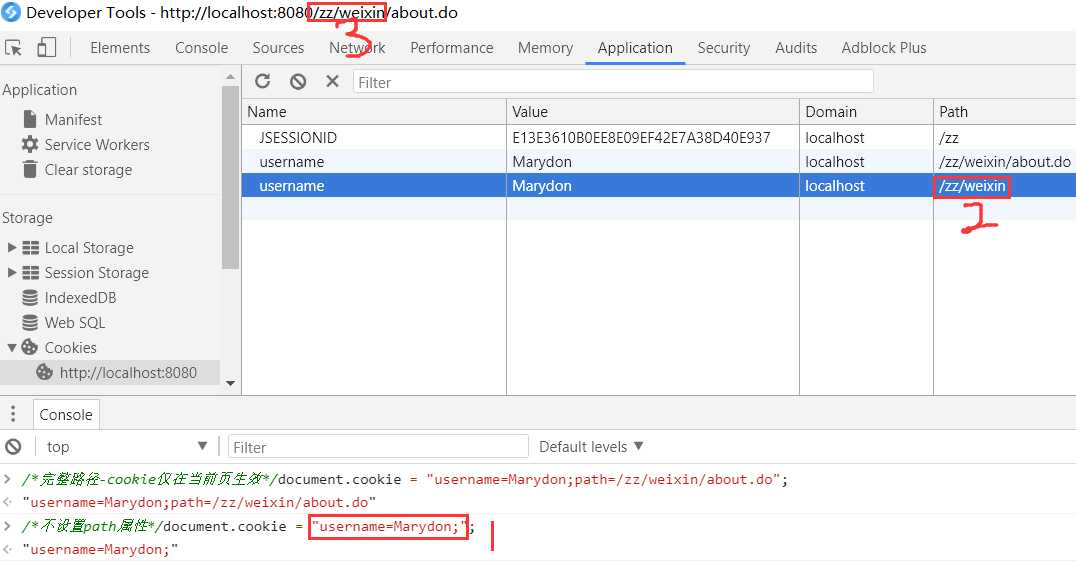Activate the inspect element picker icon
The image size is (1076, 565).
click(x=13, y=47)
